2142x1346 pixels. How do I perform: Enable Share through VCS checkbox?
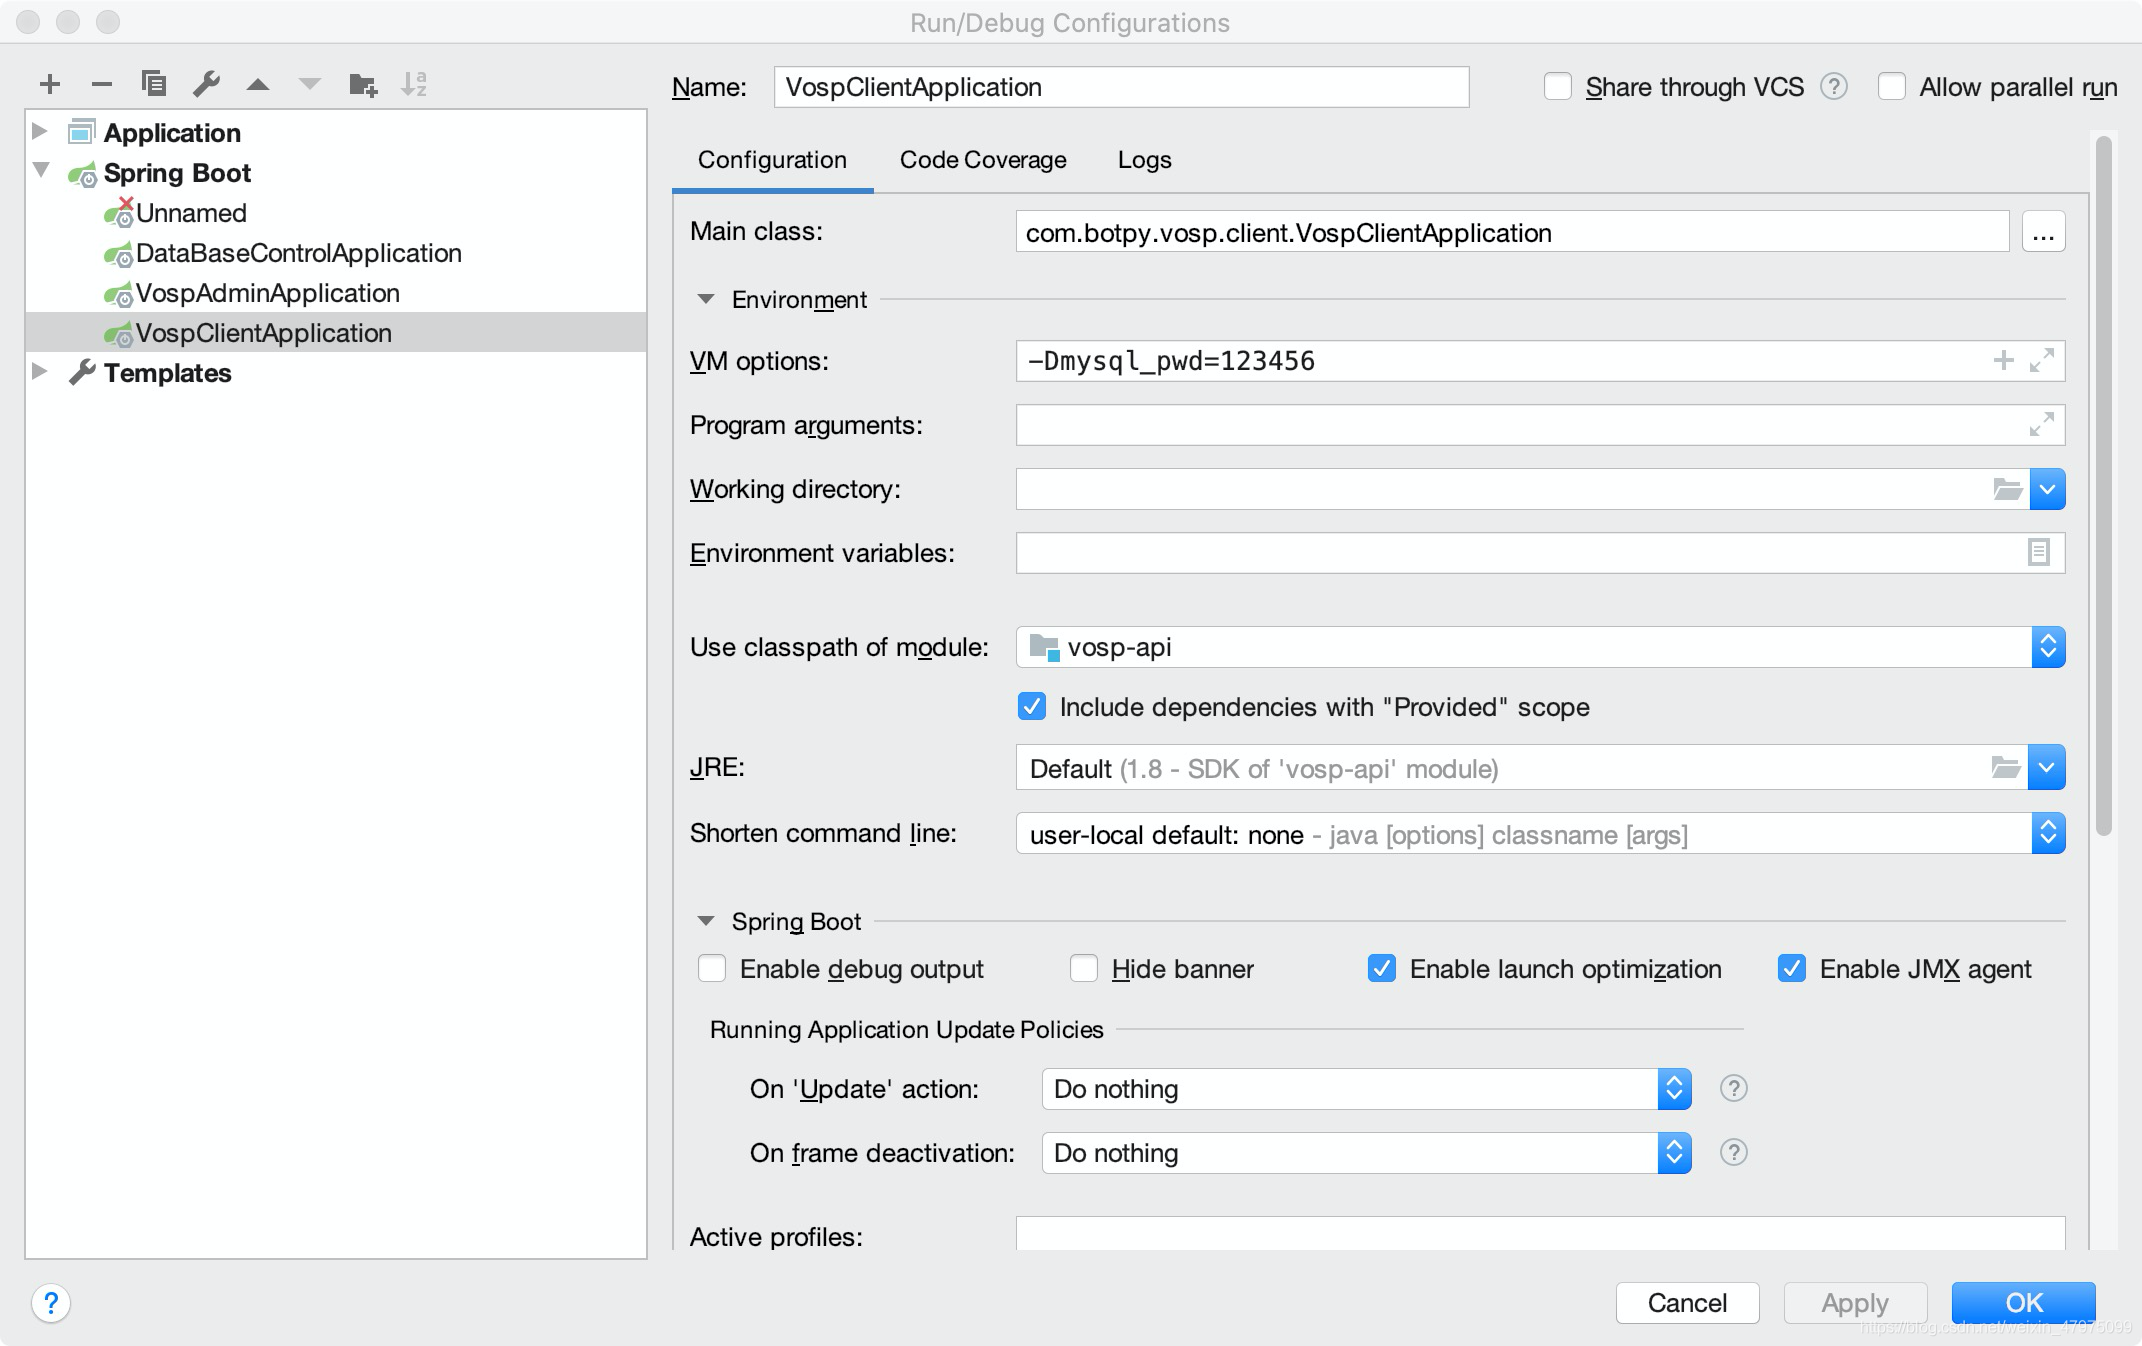[1558, 87]
